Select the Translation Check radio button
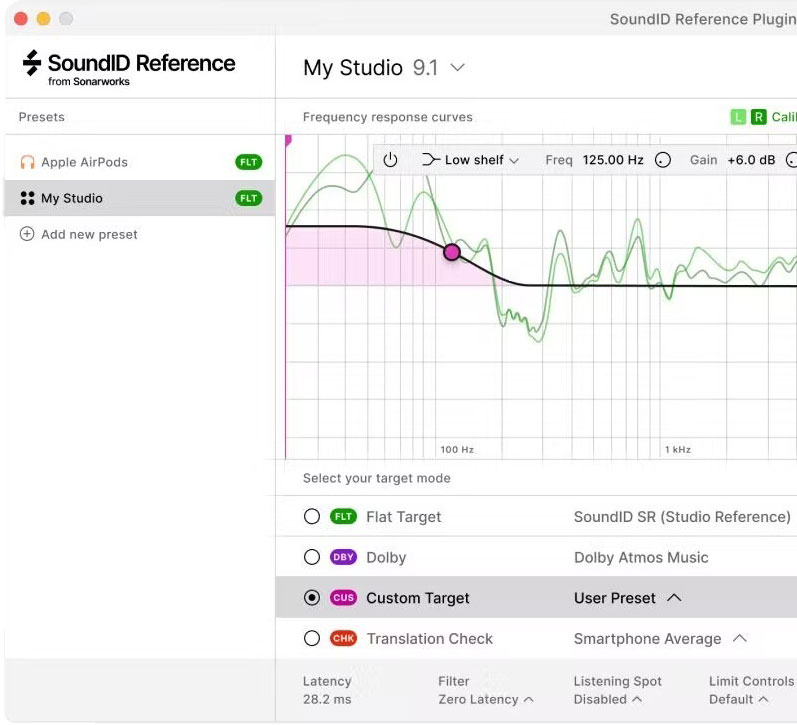 click(x=312, y=638)
